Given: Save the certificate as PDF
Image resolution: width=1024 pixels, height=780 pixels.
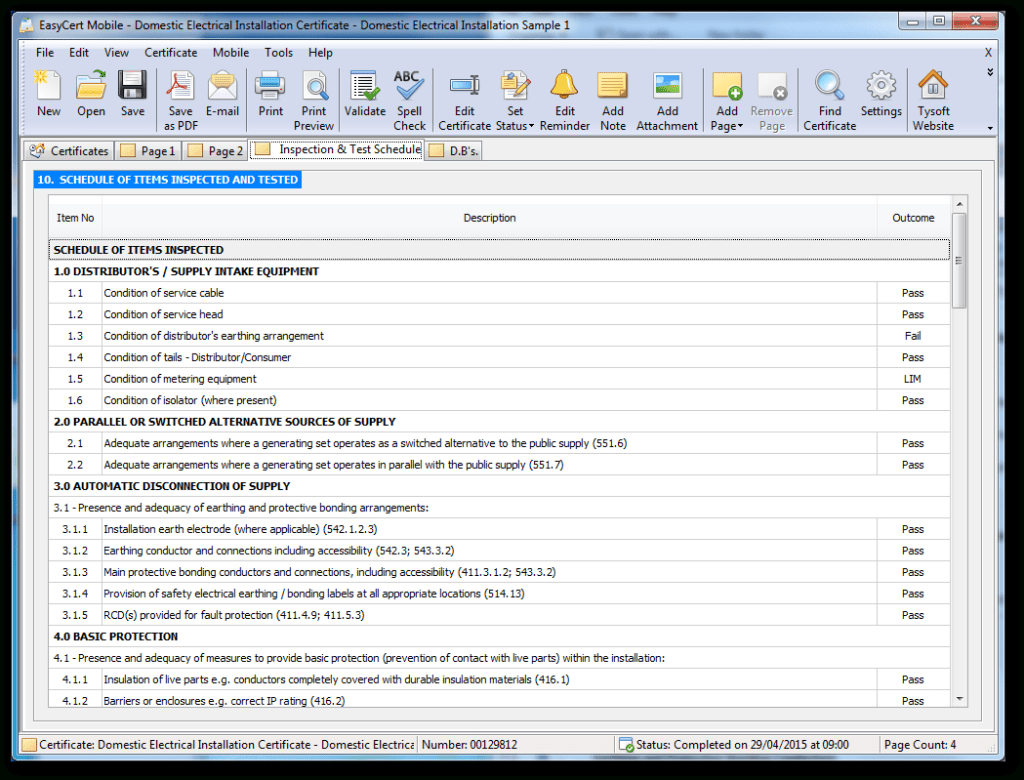Looking at the screenshot, I should click(x=180, y=95).
